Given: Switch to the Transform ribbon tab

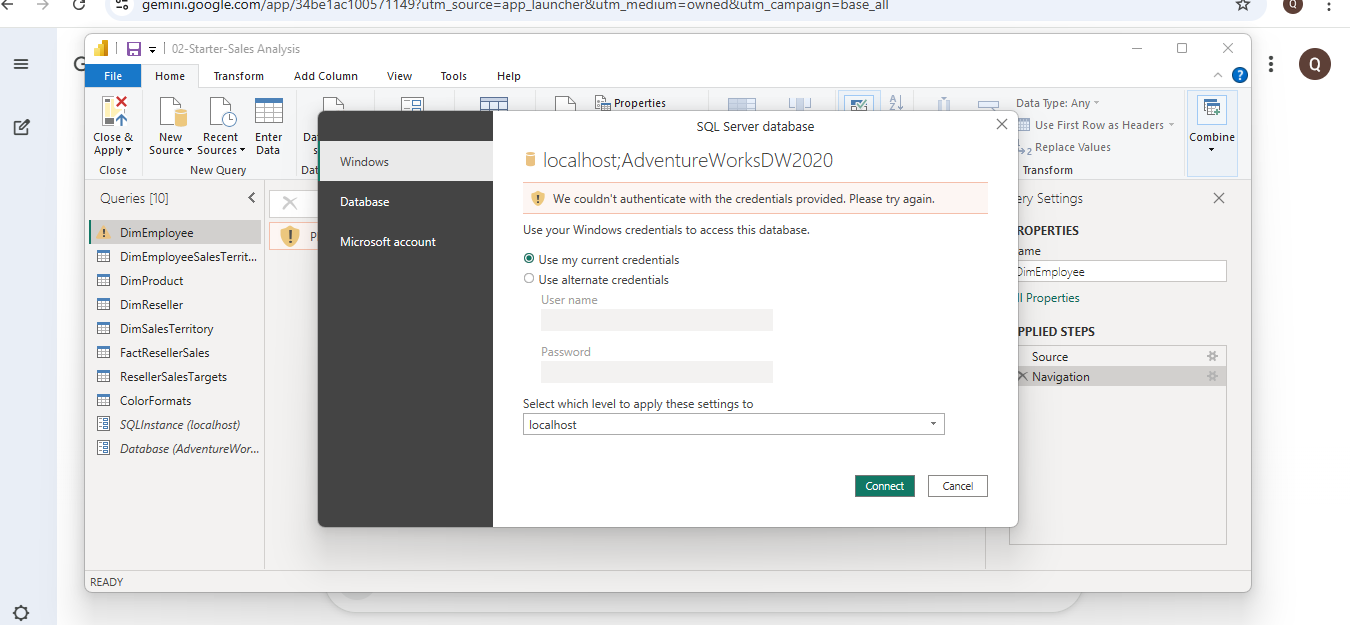Looking at the screenshot, I should click(239, 76).
